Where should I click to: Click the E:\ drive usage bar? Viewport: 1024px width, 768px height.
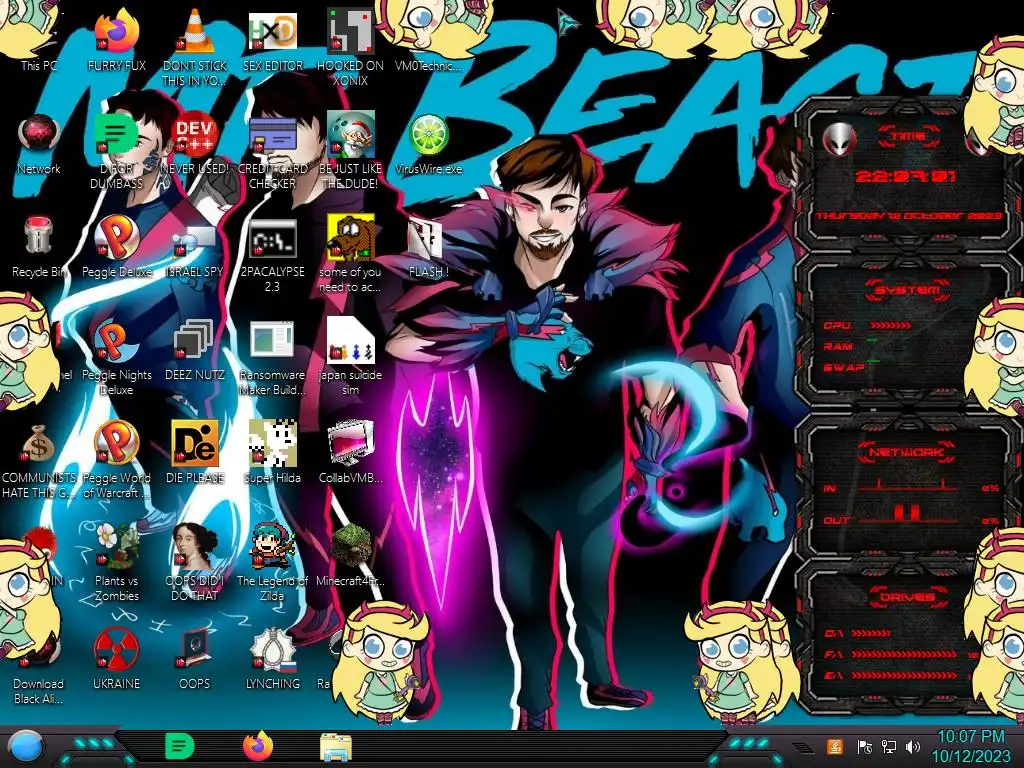point(904,675)
